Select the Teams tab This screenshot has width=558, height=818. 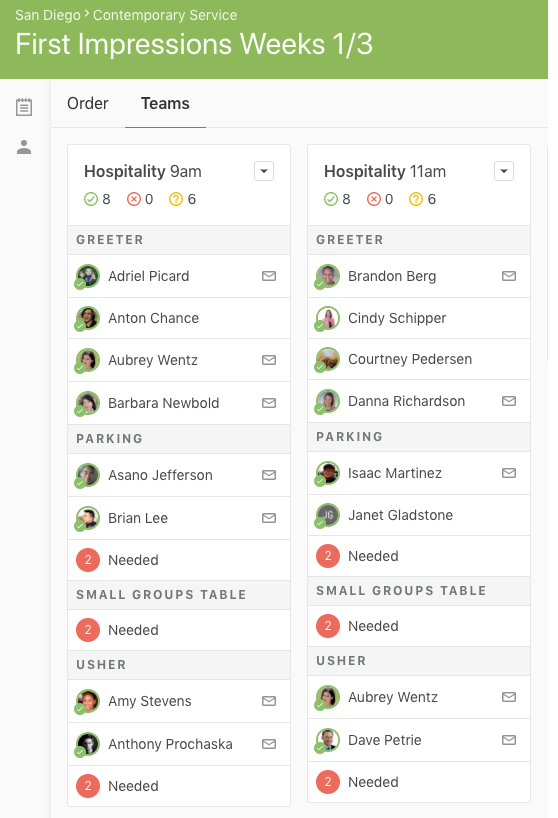(x=165, y=103)
